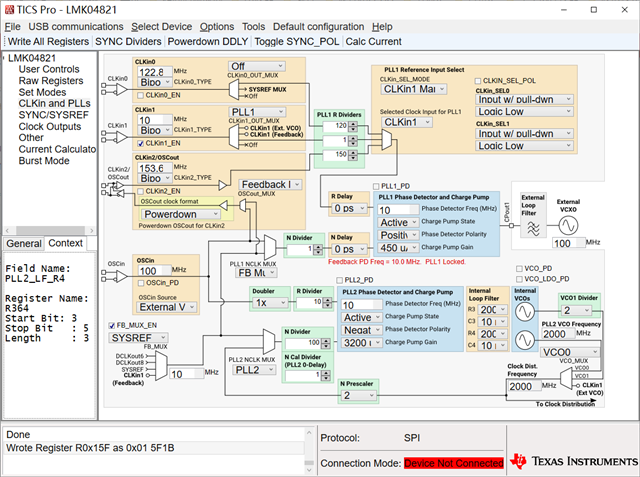Click the CLKin1_OUT_MUX multiplexer symbol
Image resolution: width=640 pixels, height=477 pixels.
point(233,137)
